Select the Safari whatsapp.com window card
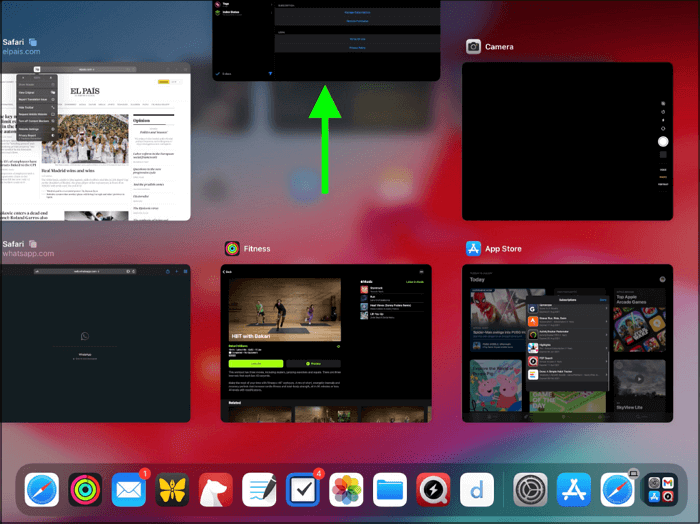This screenshot has height=524, width=700. click(95, 342)
